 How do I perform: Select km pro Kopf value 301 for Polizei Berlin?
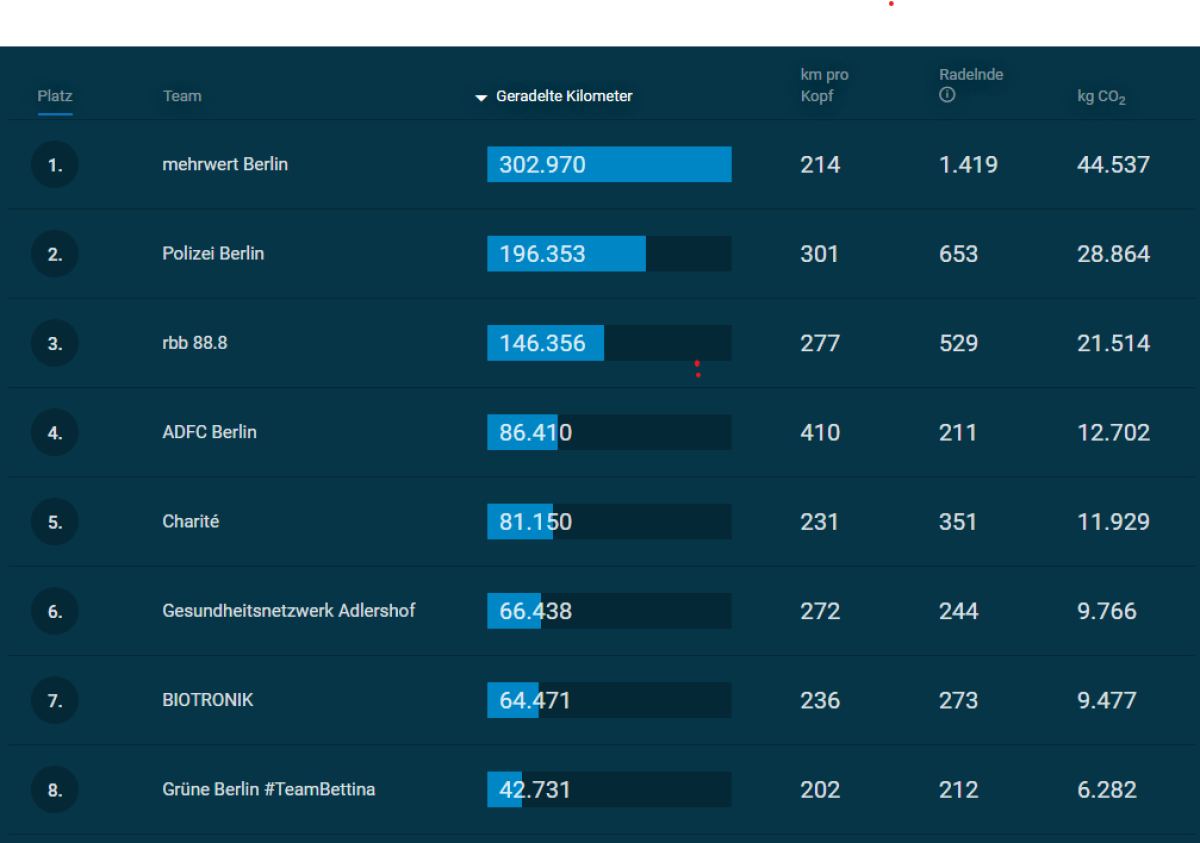pos(820,254)
